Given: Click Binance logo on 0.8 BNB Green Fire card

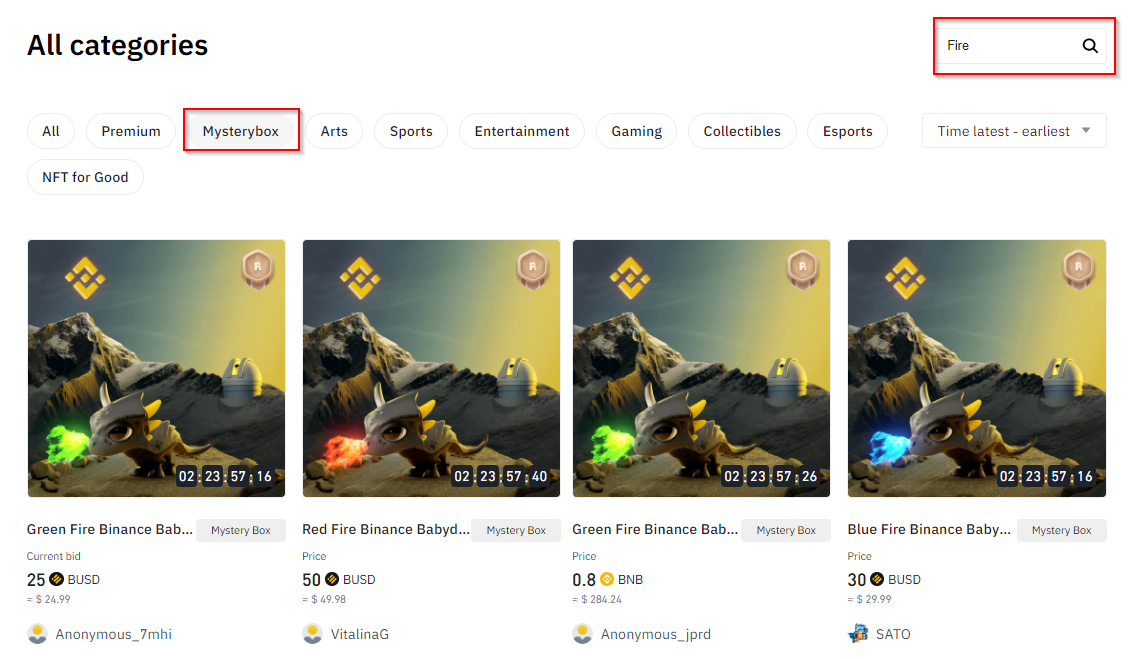Looking at the screenshot, I should pos(630,278).
